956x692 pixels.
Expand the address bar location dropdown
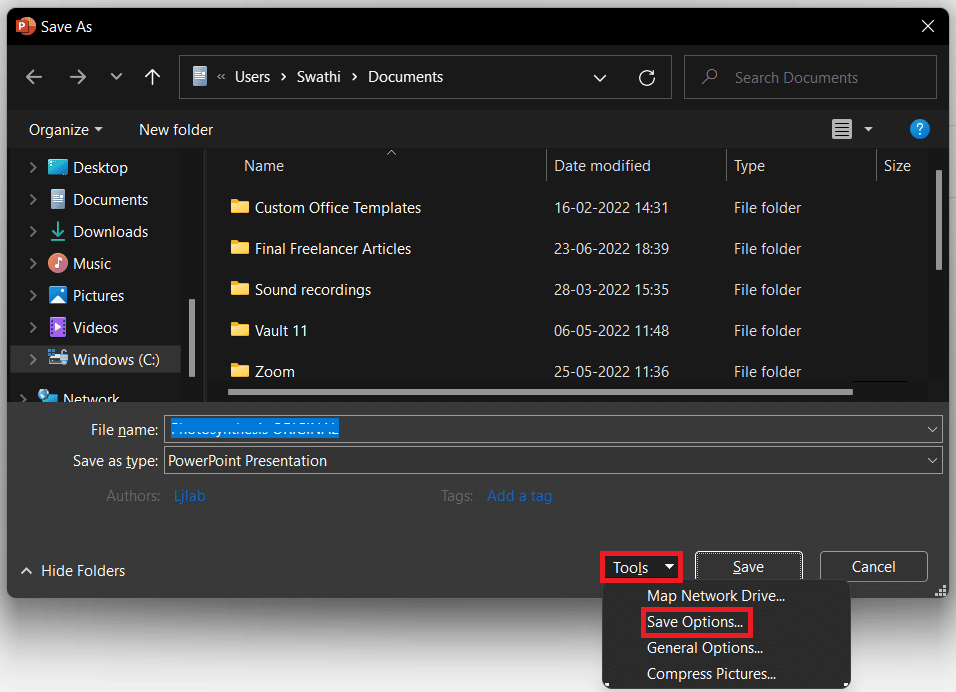coord(599,76)
